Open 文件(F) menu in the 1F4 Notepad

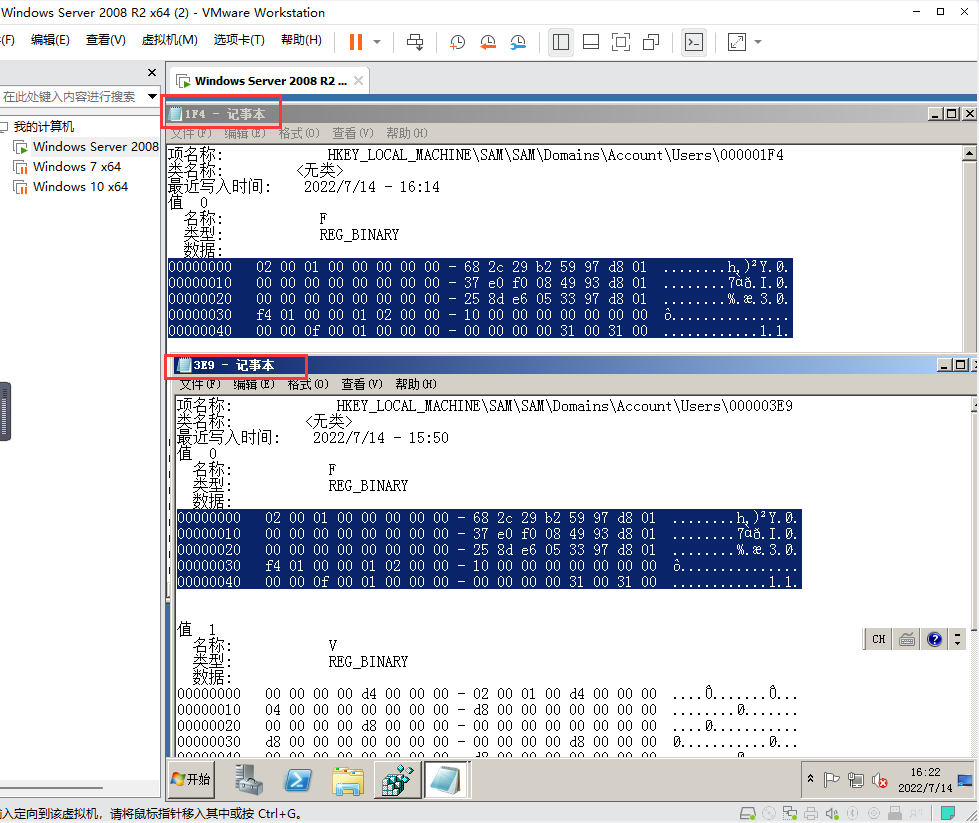(191, 134)
